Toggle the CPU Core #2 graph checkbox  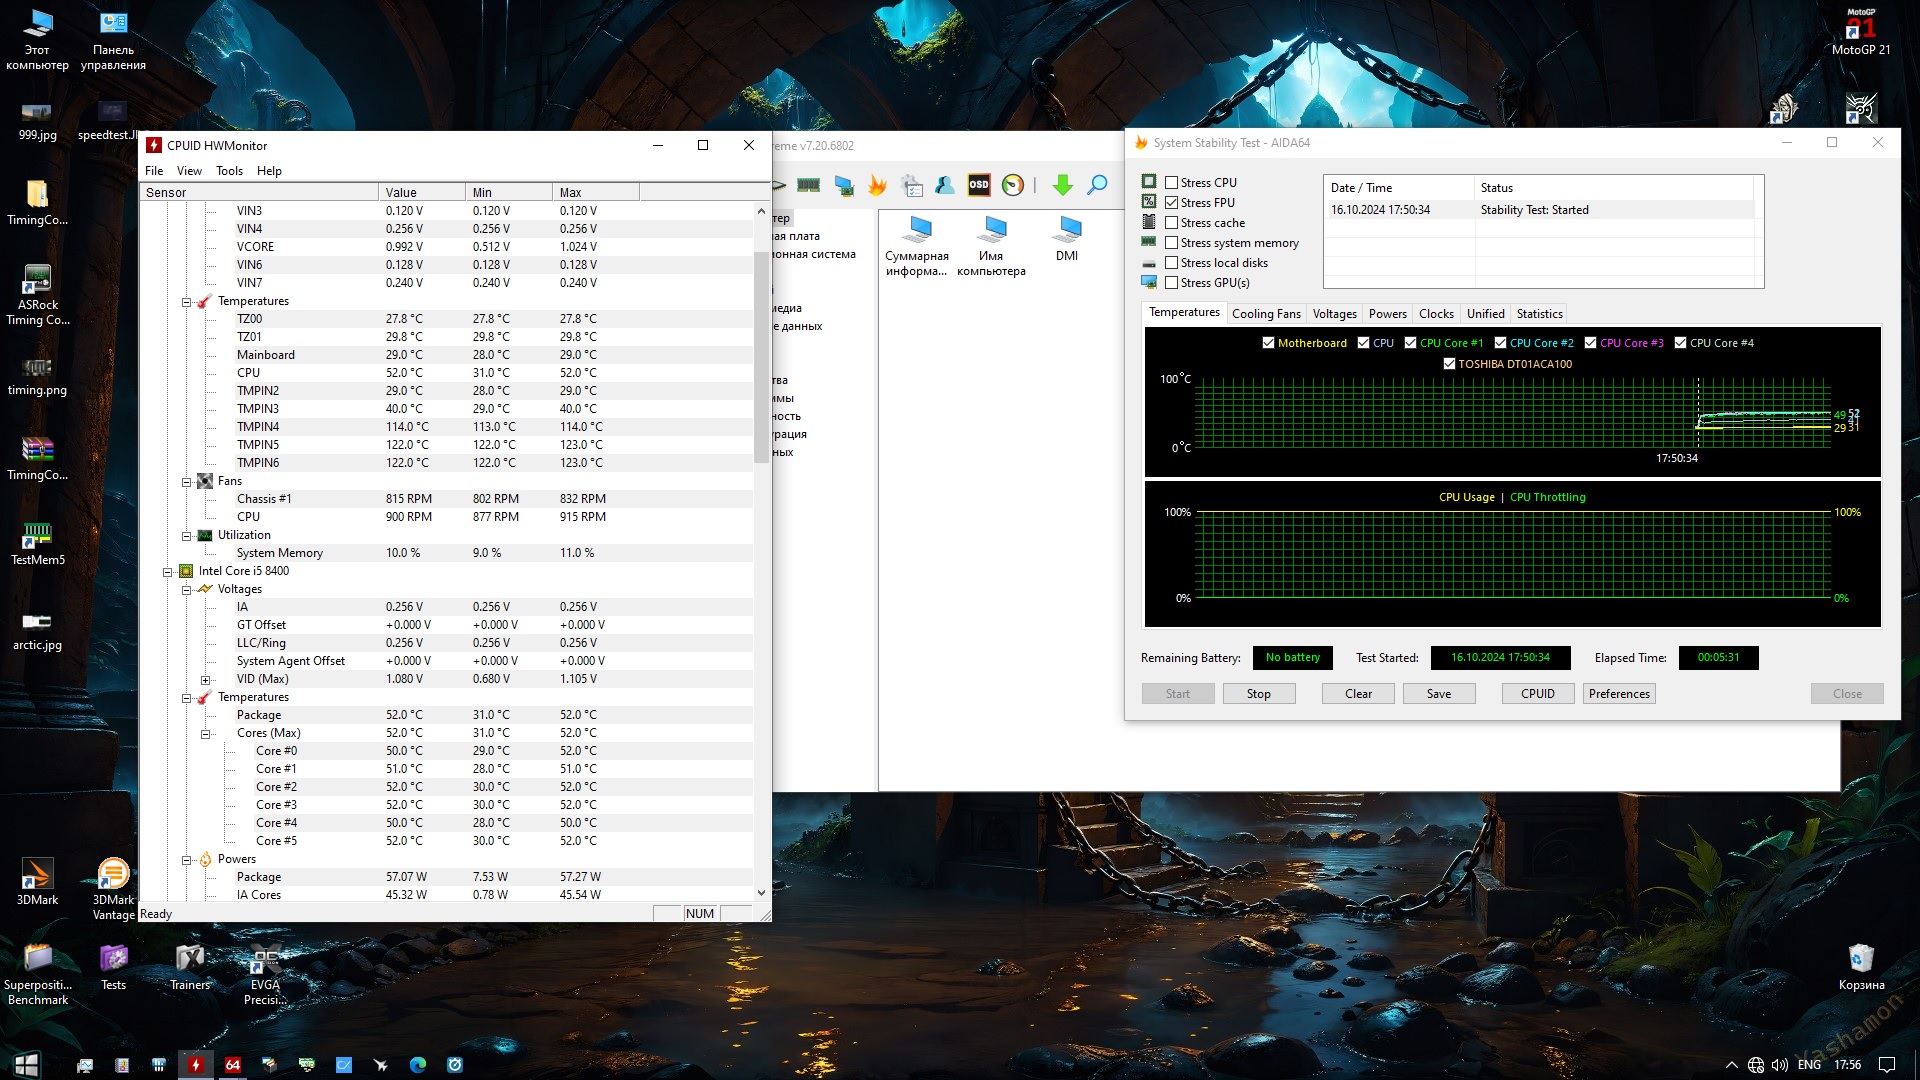[1500, 343]
